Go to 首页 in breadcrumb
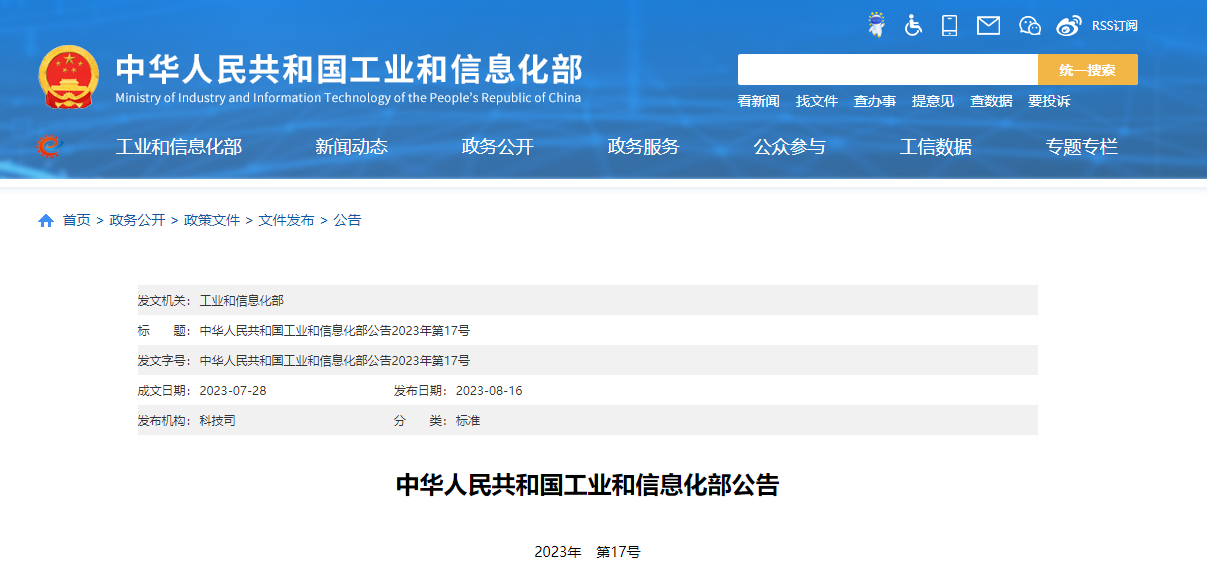The height and width of the screenshot is (582, 1207). pyautogui.click(x=77, y=220)
